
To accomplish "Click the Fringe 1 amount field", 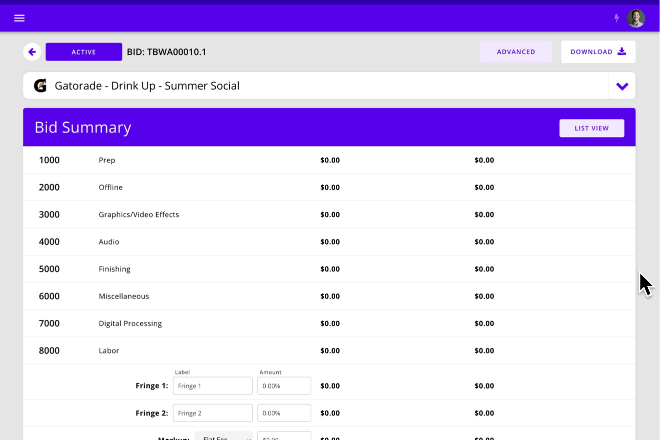I will click(x=284, y=386).
